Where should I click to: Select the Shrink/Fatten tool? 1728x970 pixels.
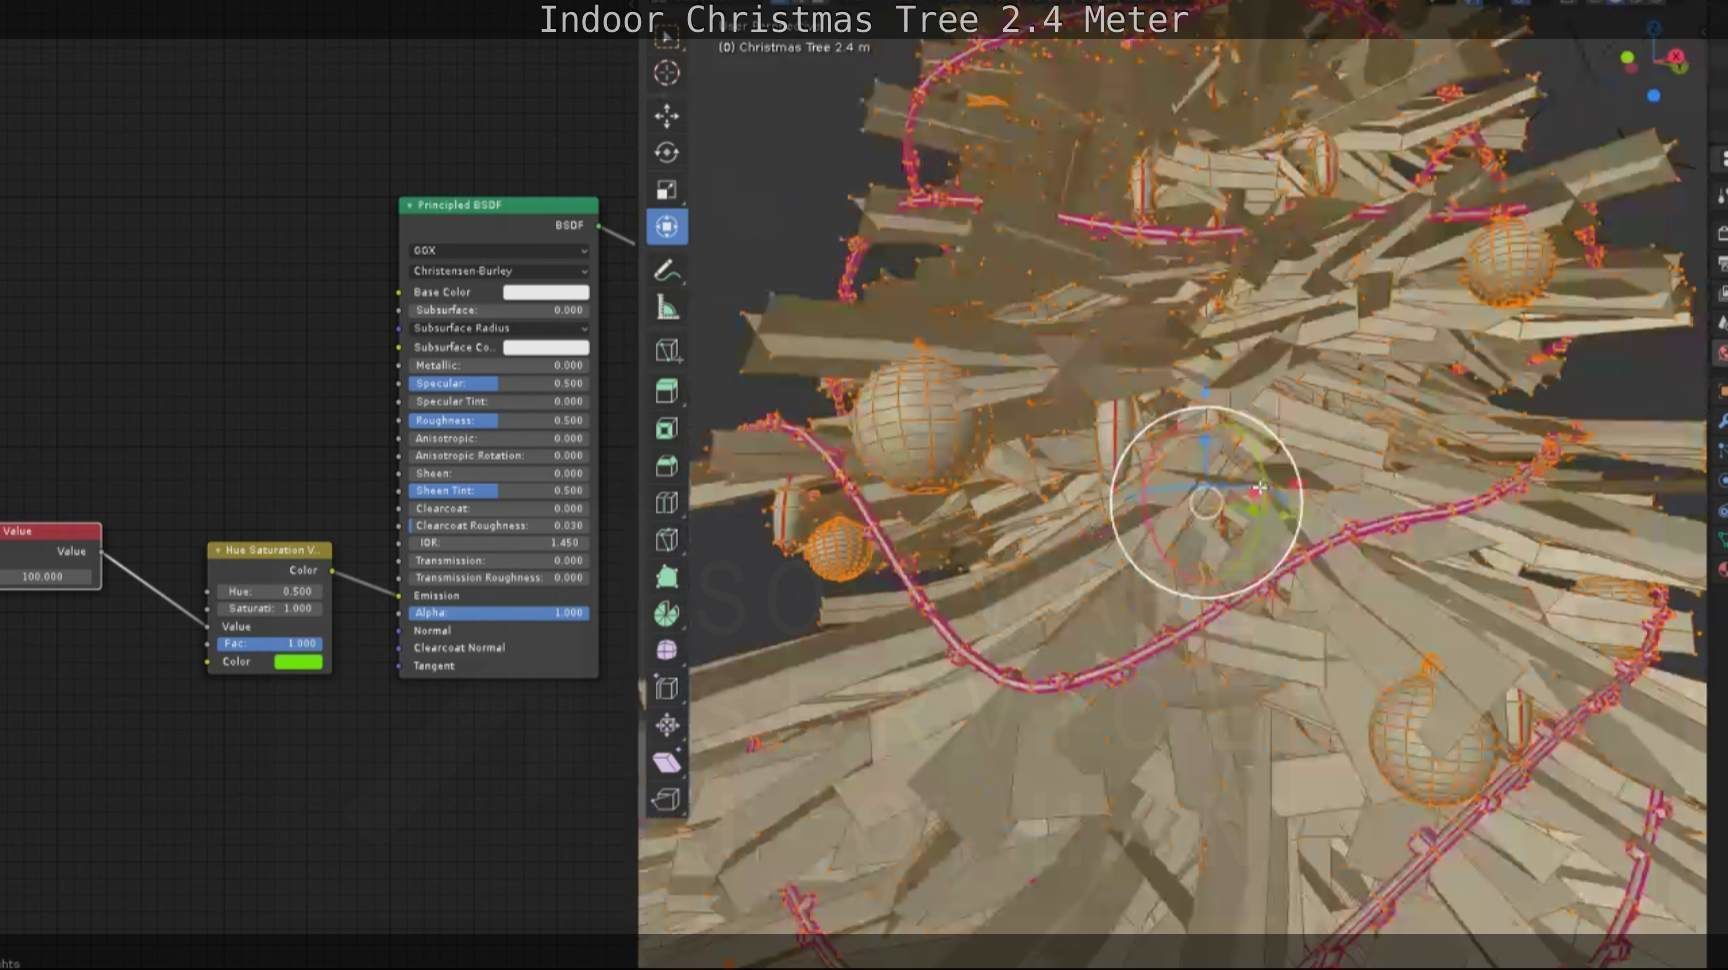(x=667, y=725)
